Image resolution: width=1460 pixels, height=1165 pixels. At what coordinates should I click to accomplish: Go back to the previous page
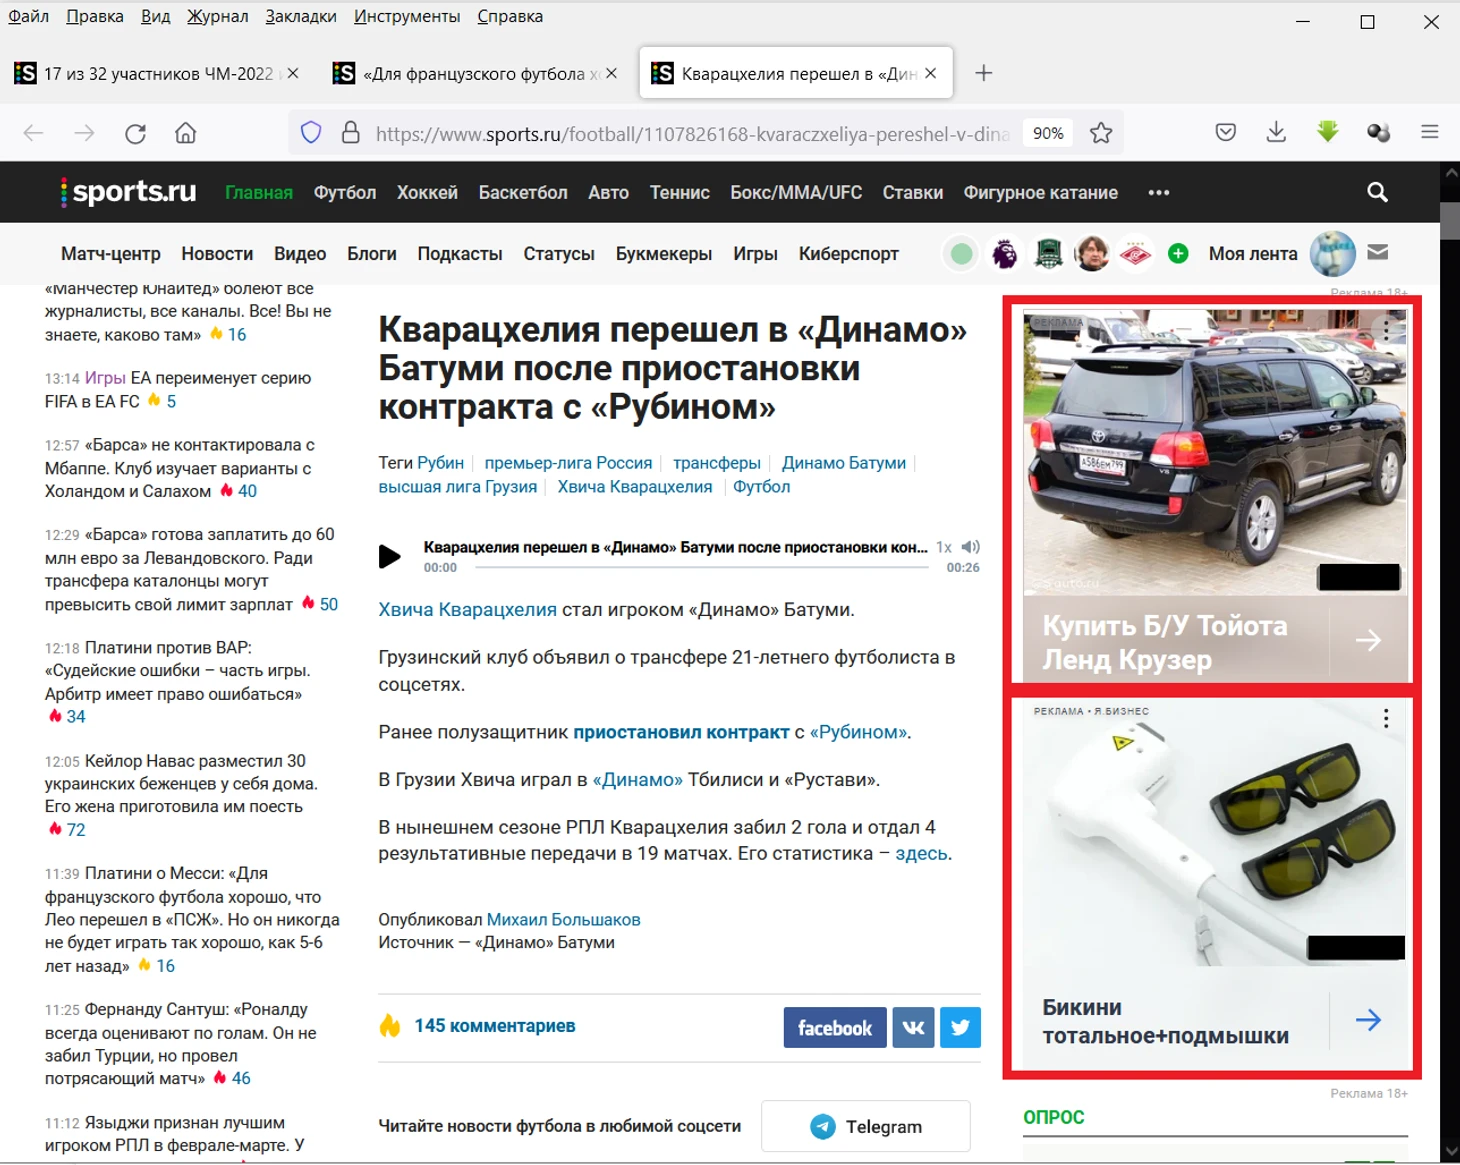coord(34,133)
